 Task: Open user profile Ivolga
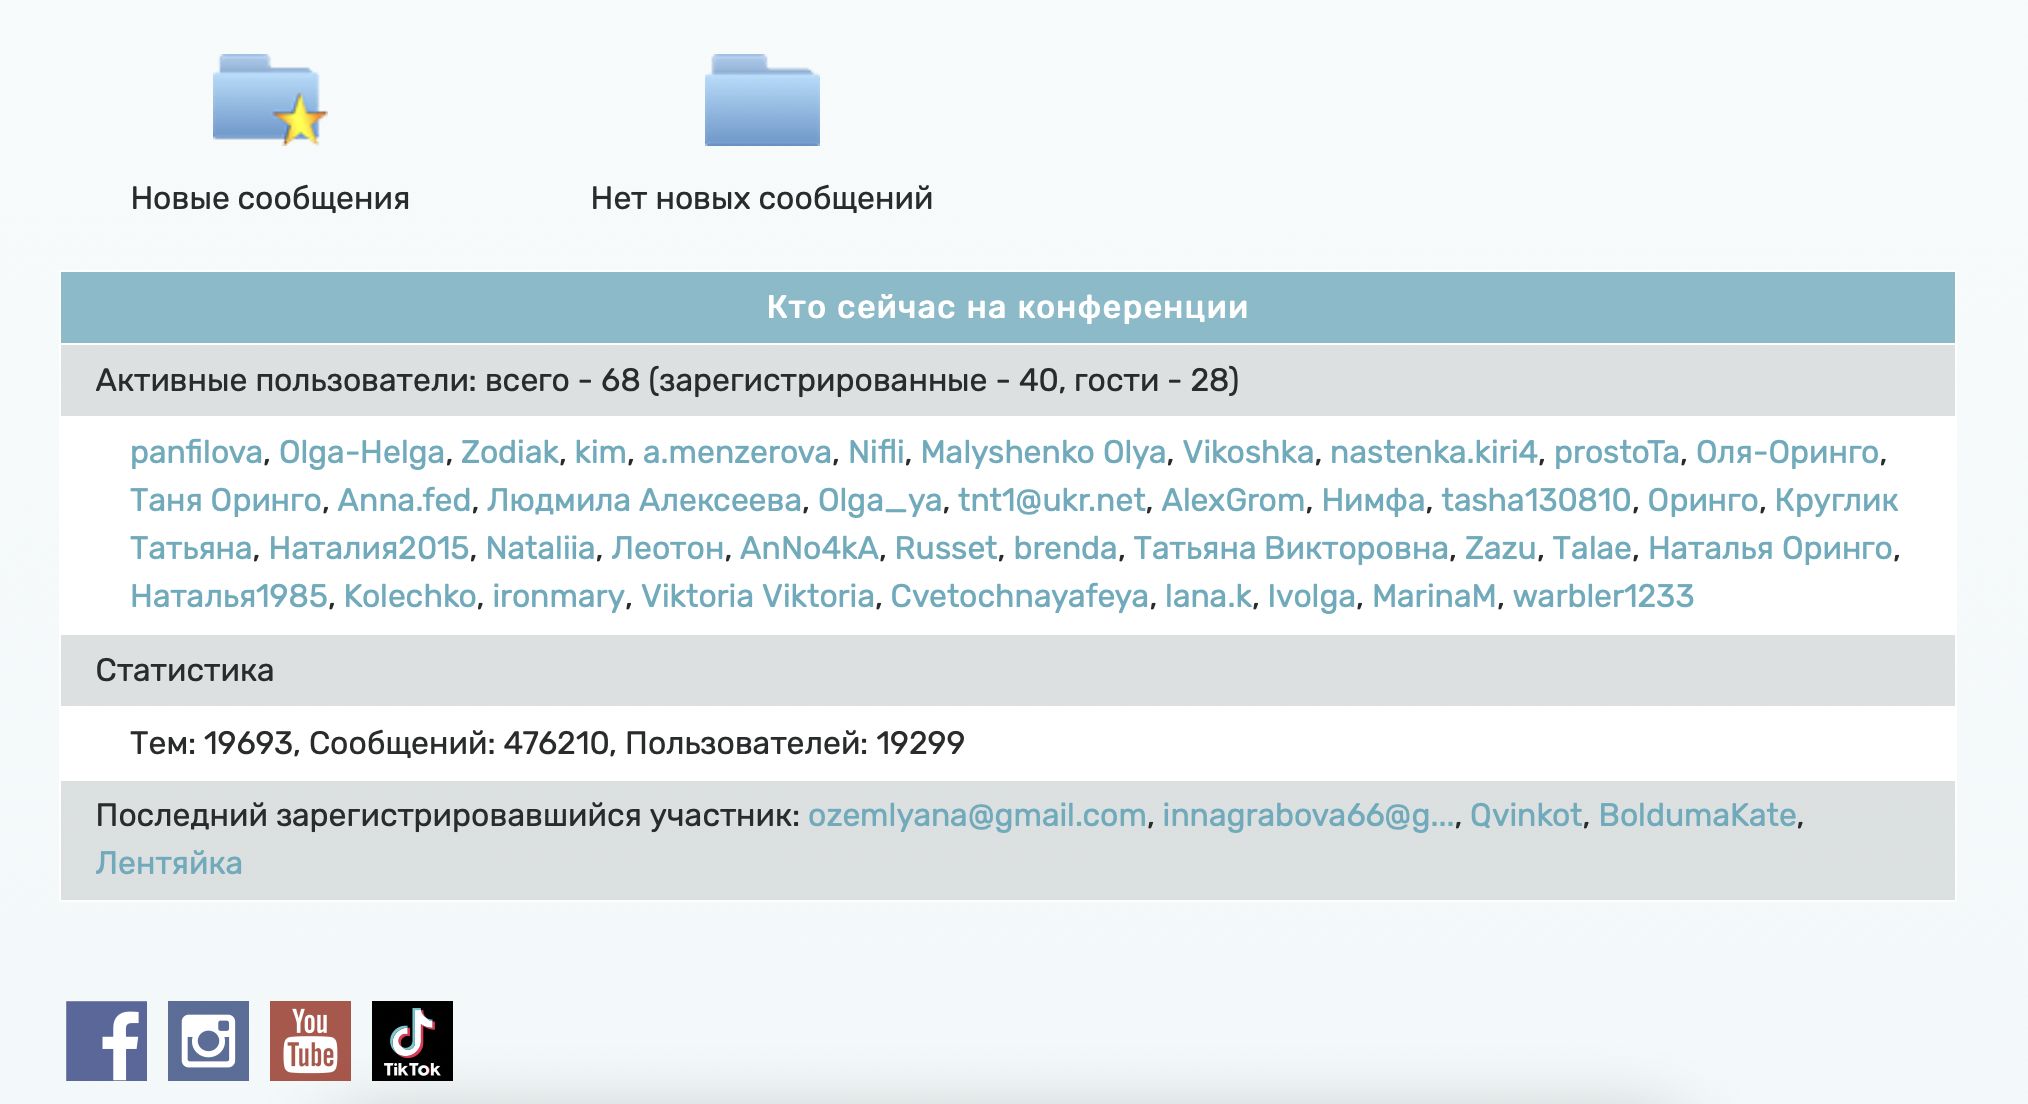click(1311, 596)
